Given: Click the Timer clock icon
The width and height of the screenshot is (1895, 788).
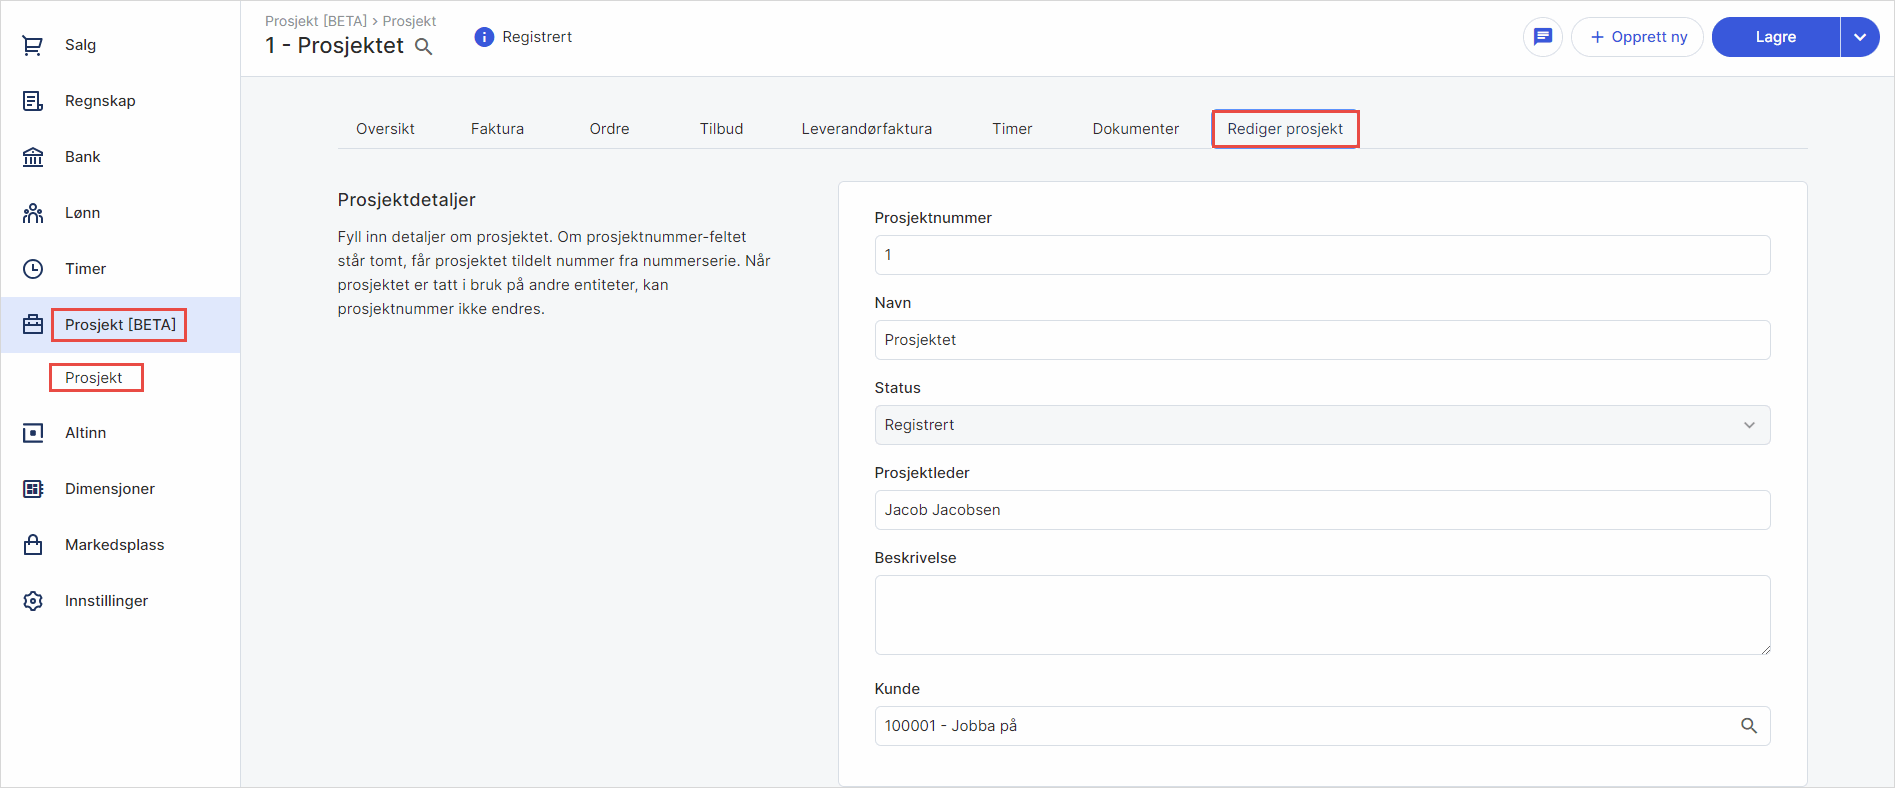Looking at the screenshot, I should [x=33, y=269].
